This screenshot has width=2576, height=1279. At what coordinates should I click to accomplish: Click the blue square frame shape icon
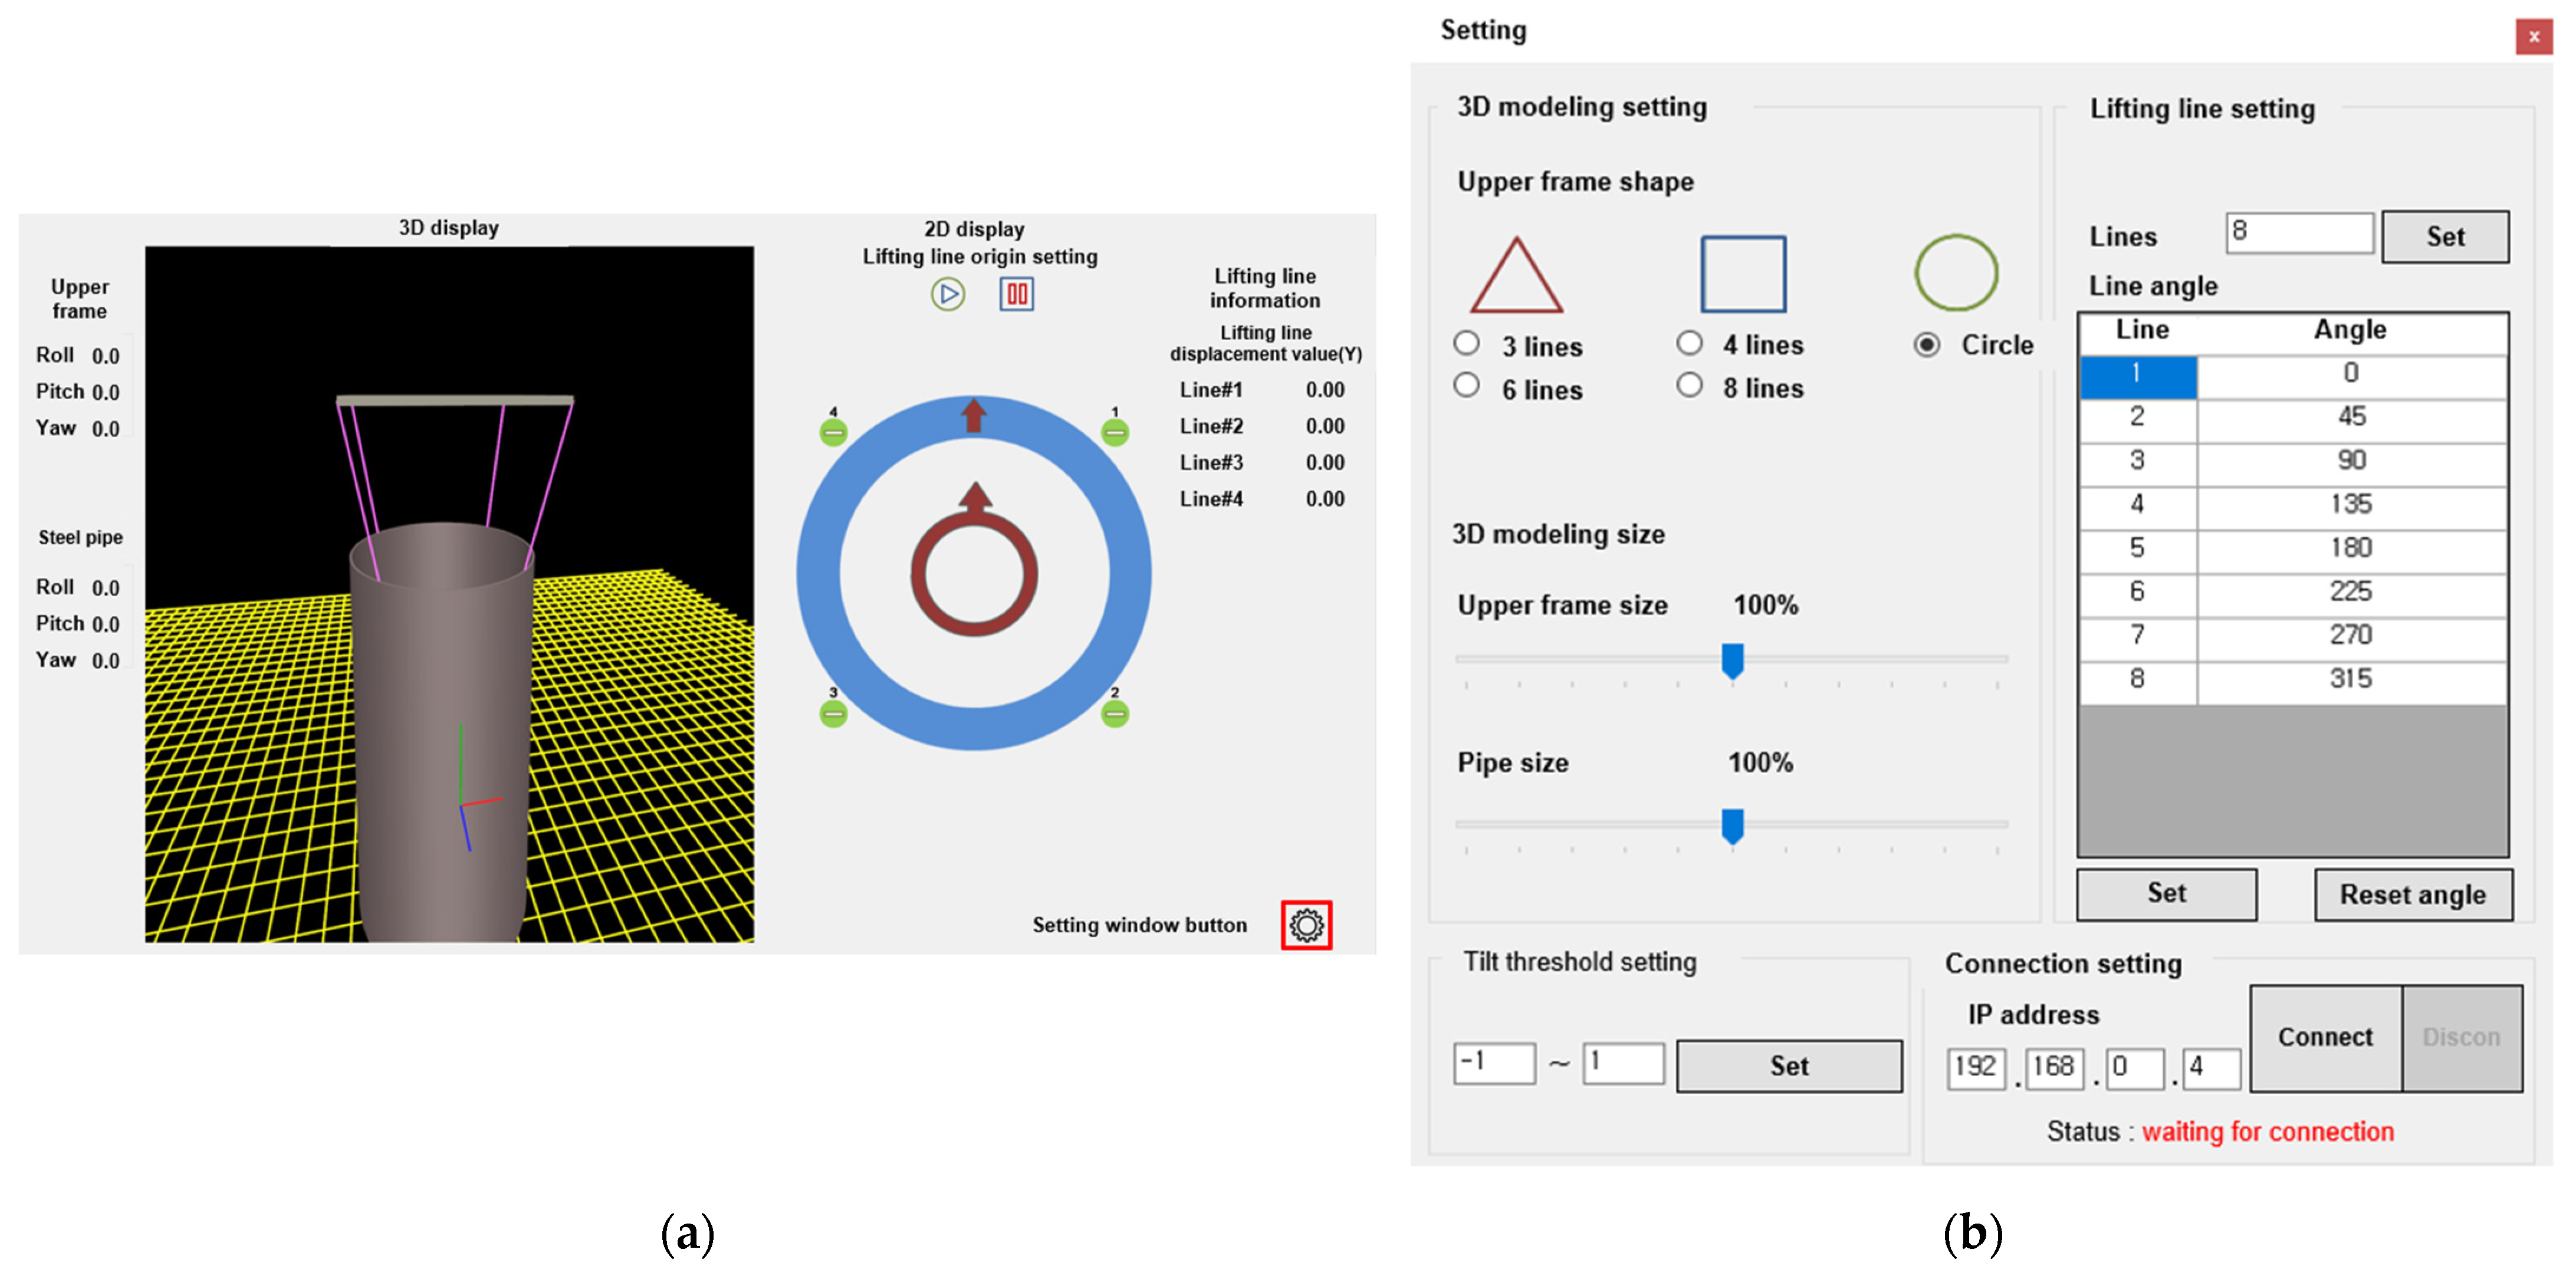click(x=1743, y=274)
